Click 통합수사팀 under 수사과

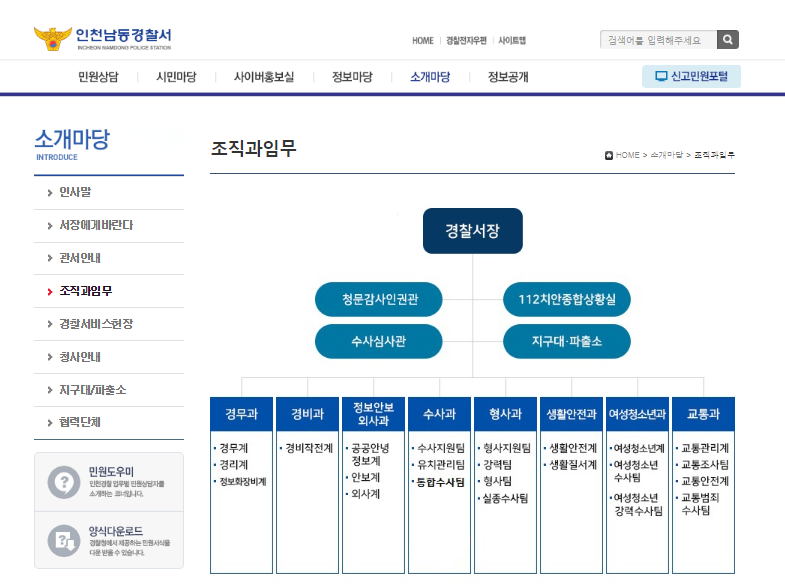click(x=441, y=482)
